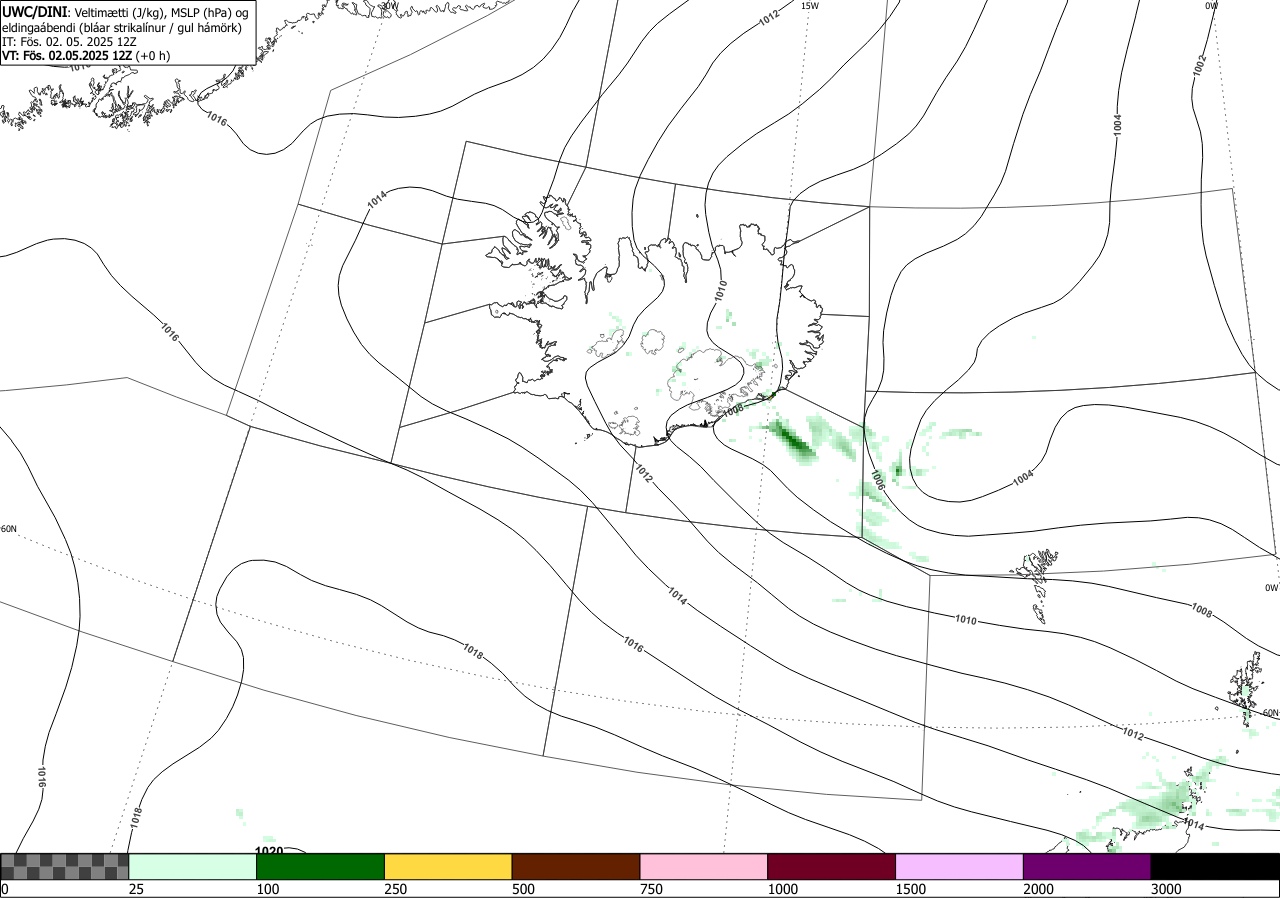Click legend value "1500"
This screenshot has height=898, width=1280.
pos(910,889)
